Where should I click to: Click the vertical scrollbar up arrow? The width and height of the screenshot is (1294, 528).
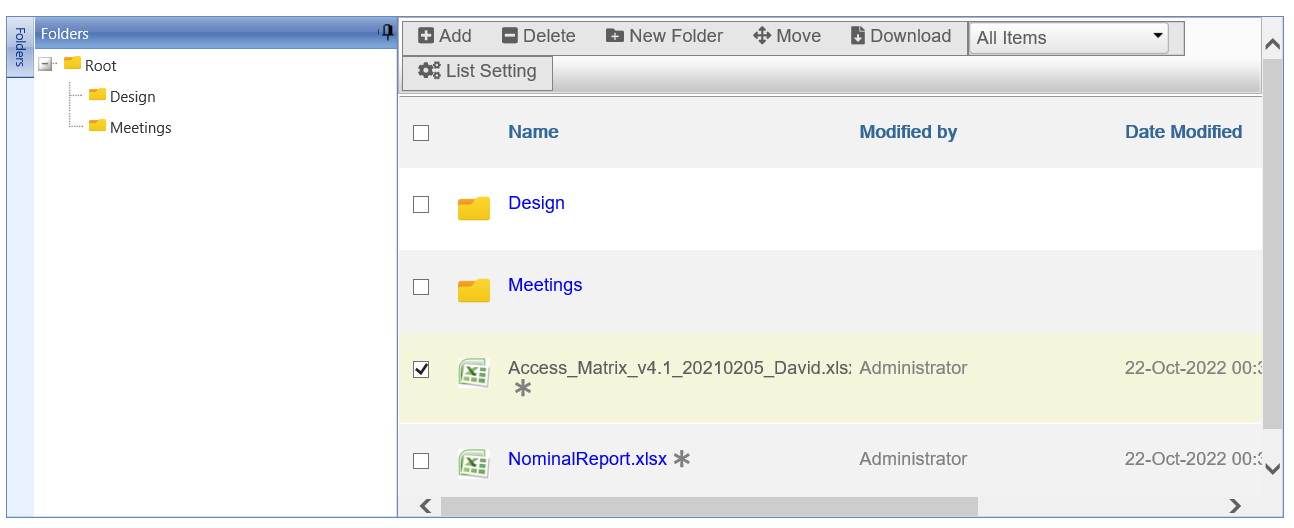(x=1272, y=45)
